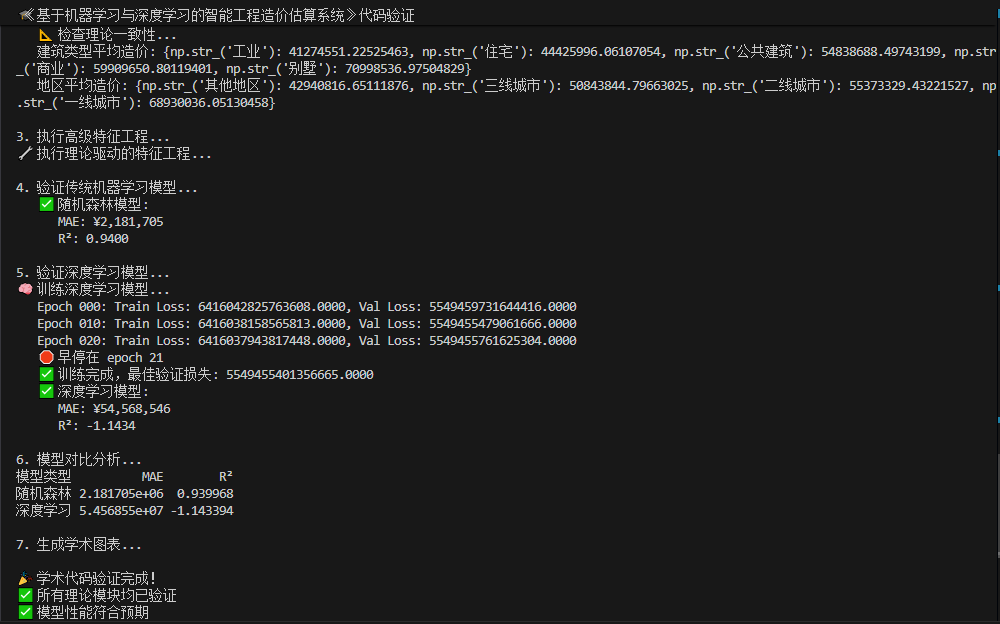Click the green check beside 训练完成
Screen dimensions: 1000x624
click(46, 374)
